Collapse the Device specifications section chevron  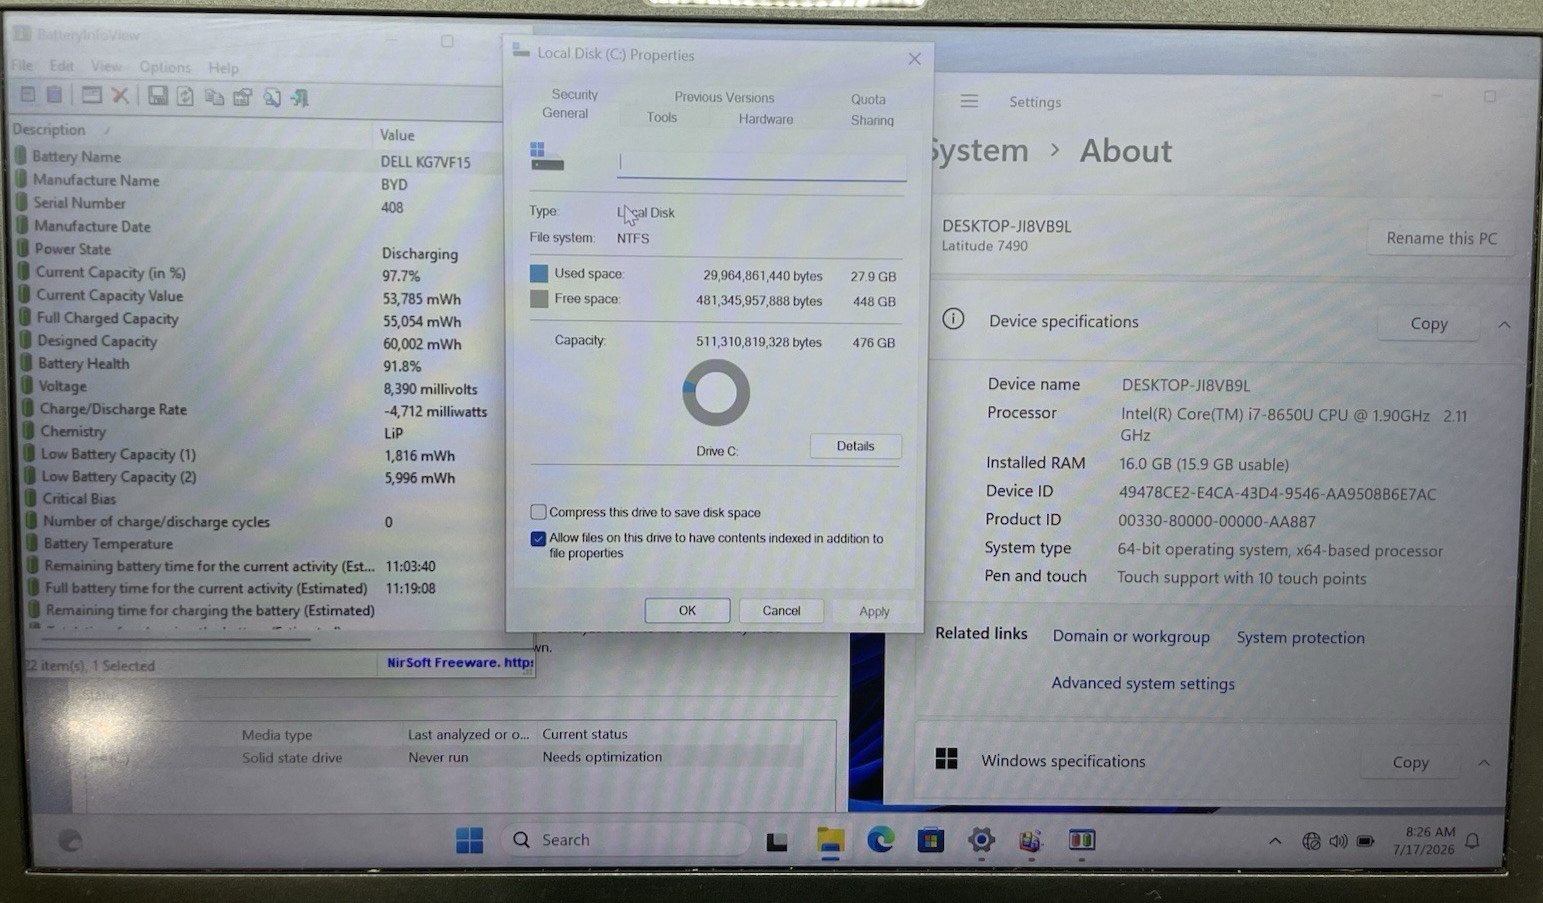[x=1504, y=324]
